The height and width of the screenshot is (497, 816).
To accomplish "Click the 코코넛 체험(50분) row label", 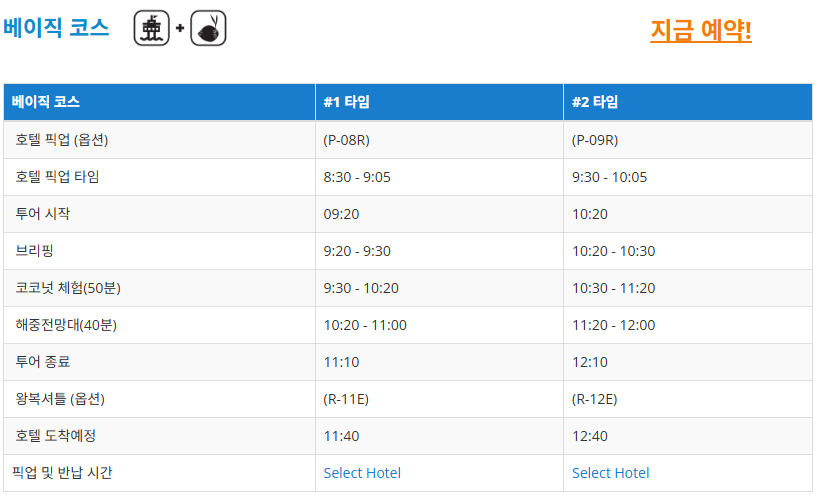I will (x=68, y=288).
